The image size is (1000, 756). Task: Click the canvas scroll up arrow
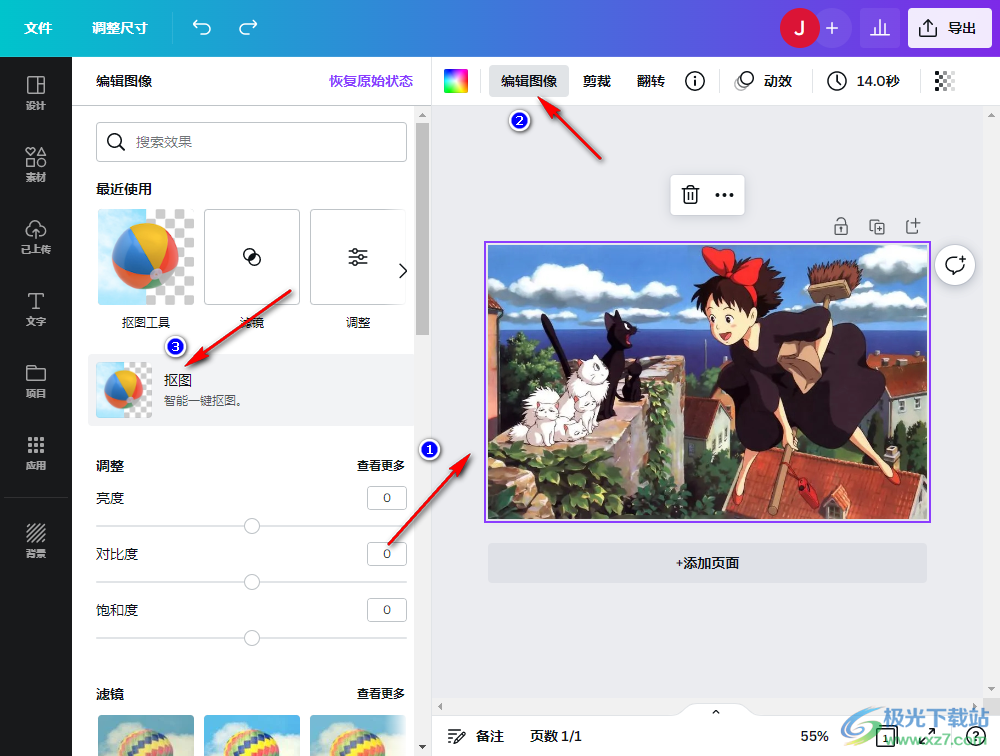pyautogui.click(x=991, y=115)
